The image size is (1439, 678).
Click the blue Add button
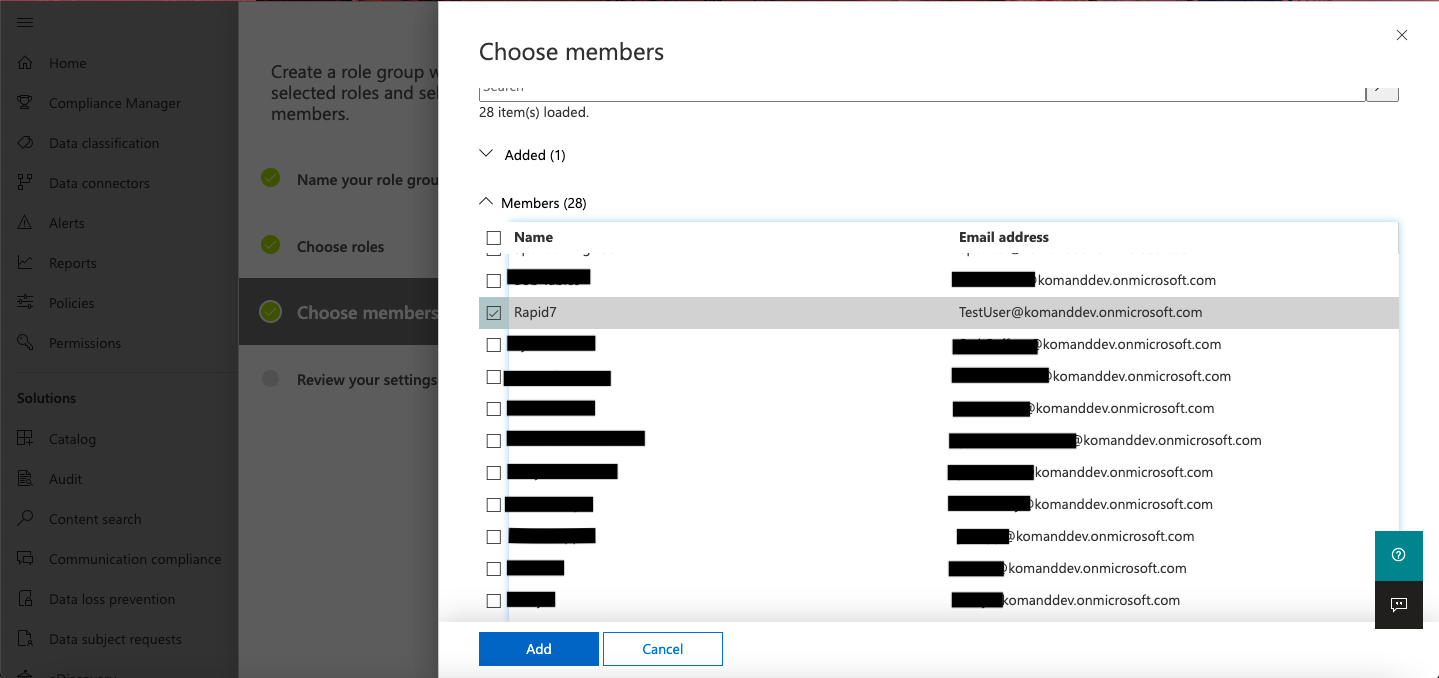click(538, 649)
